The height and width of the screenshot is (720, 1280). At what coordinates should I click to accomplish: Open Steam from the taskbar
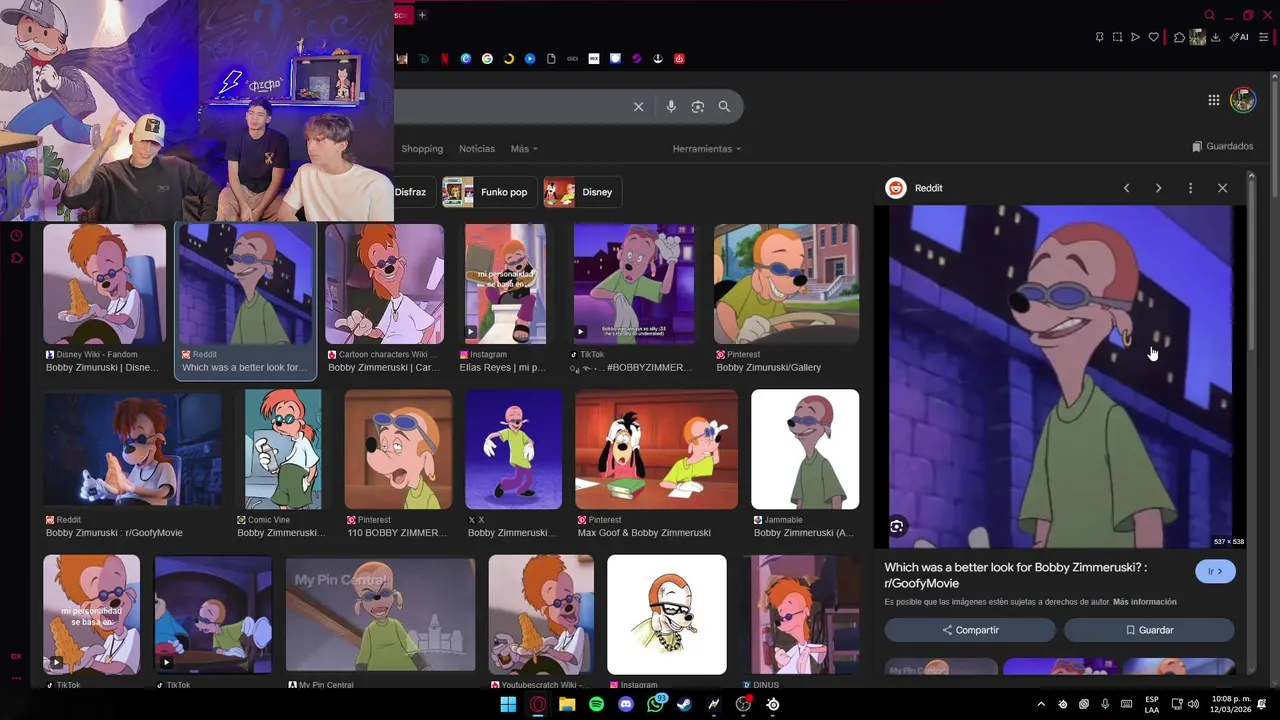coord(684,705)
